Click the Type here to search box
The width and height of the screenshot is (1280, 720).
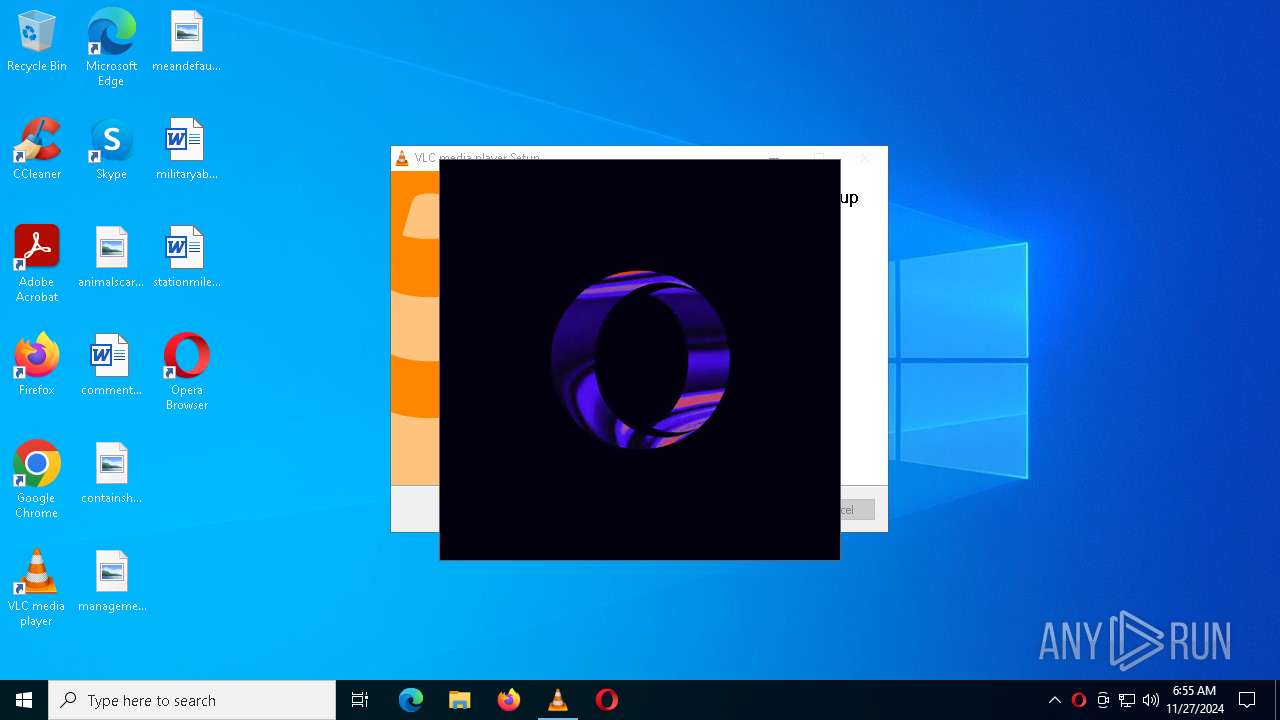(192, 700)
